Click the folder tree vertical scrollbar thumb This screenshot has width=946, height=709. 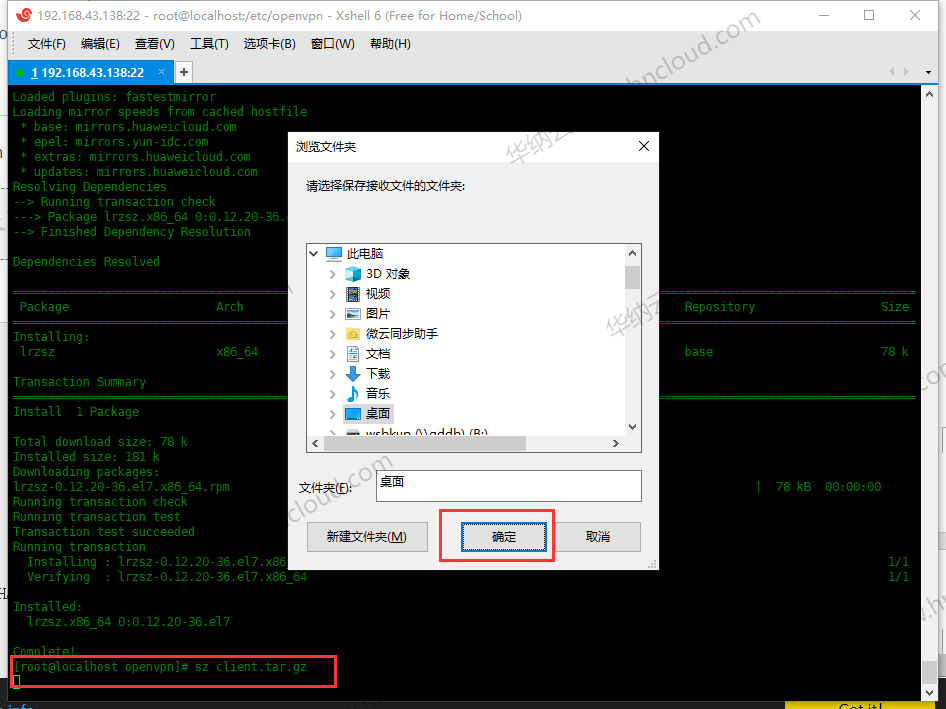(x=632, y=278)
